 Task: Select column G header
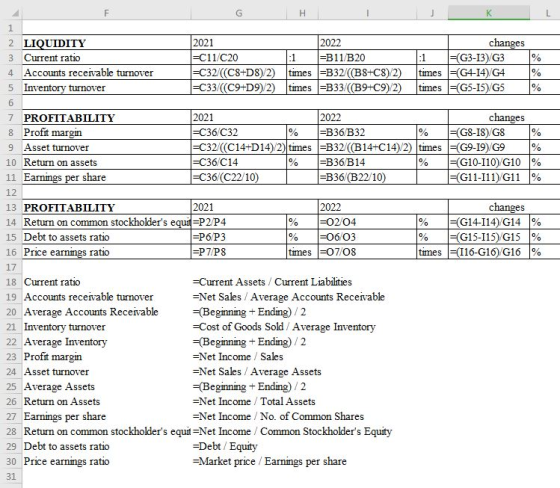tap(239, 13)
